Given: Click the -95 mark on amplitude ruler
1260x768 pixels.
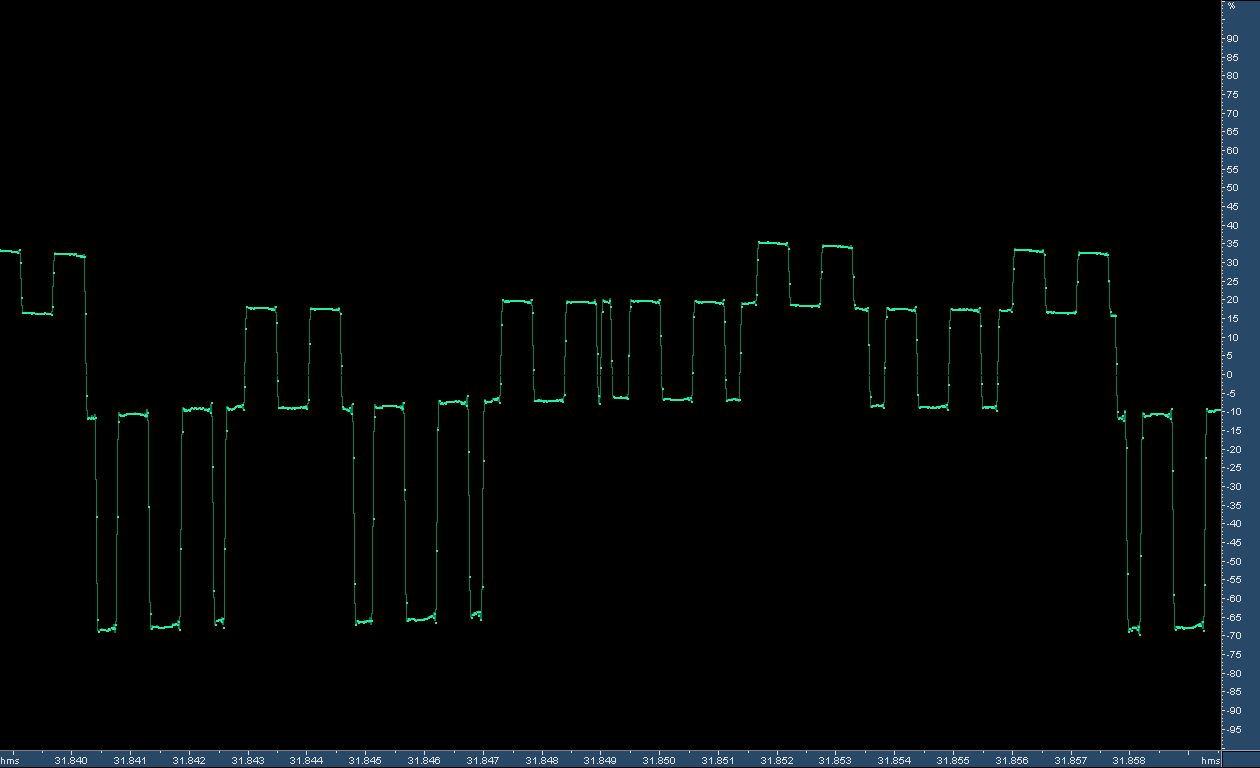Looking at the screenshot, I should click(x=1233, y=729).
